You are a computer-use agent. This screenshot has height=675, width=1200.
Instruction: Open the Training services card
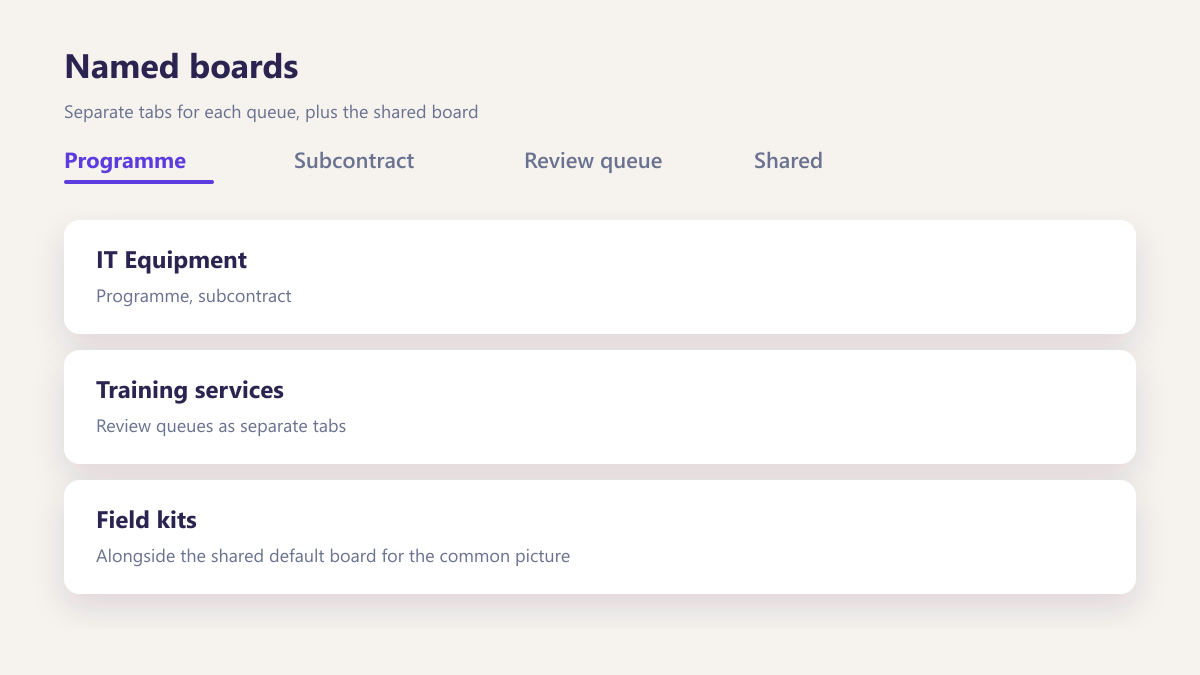pyautogui.click(x=600, y=407)
